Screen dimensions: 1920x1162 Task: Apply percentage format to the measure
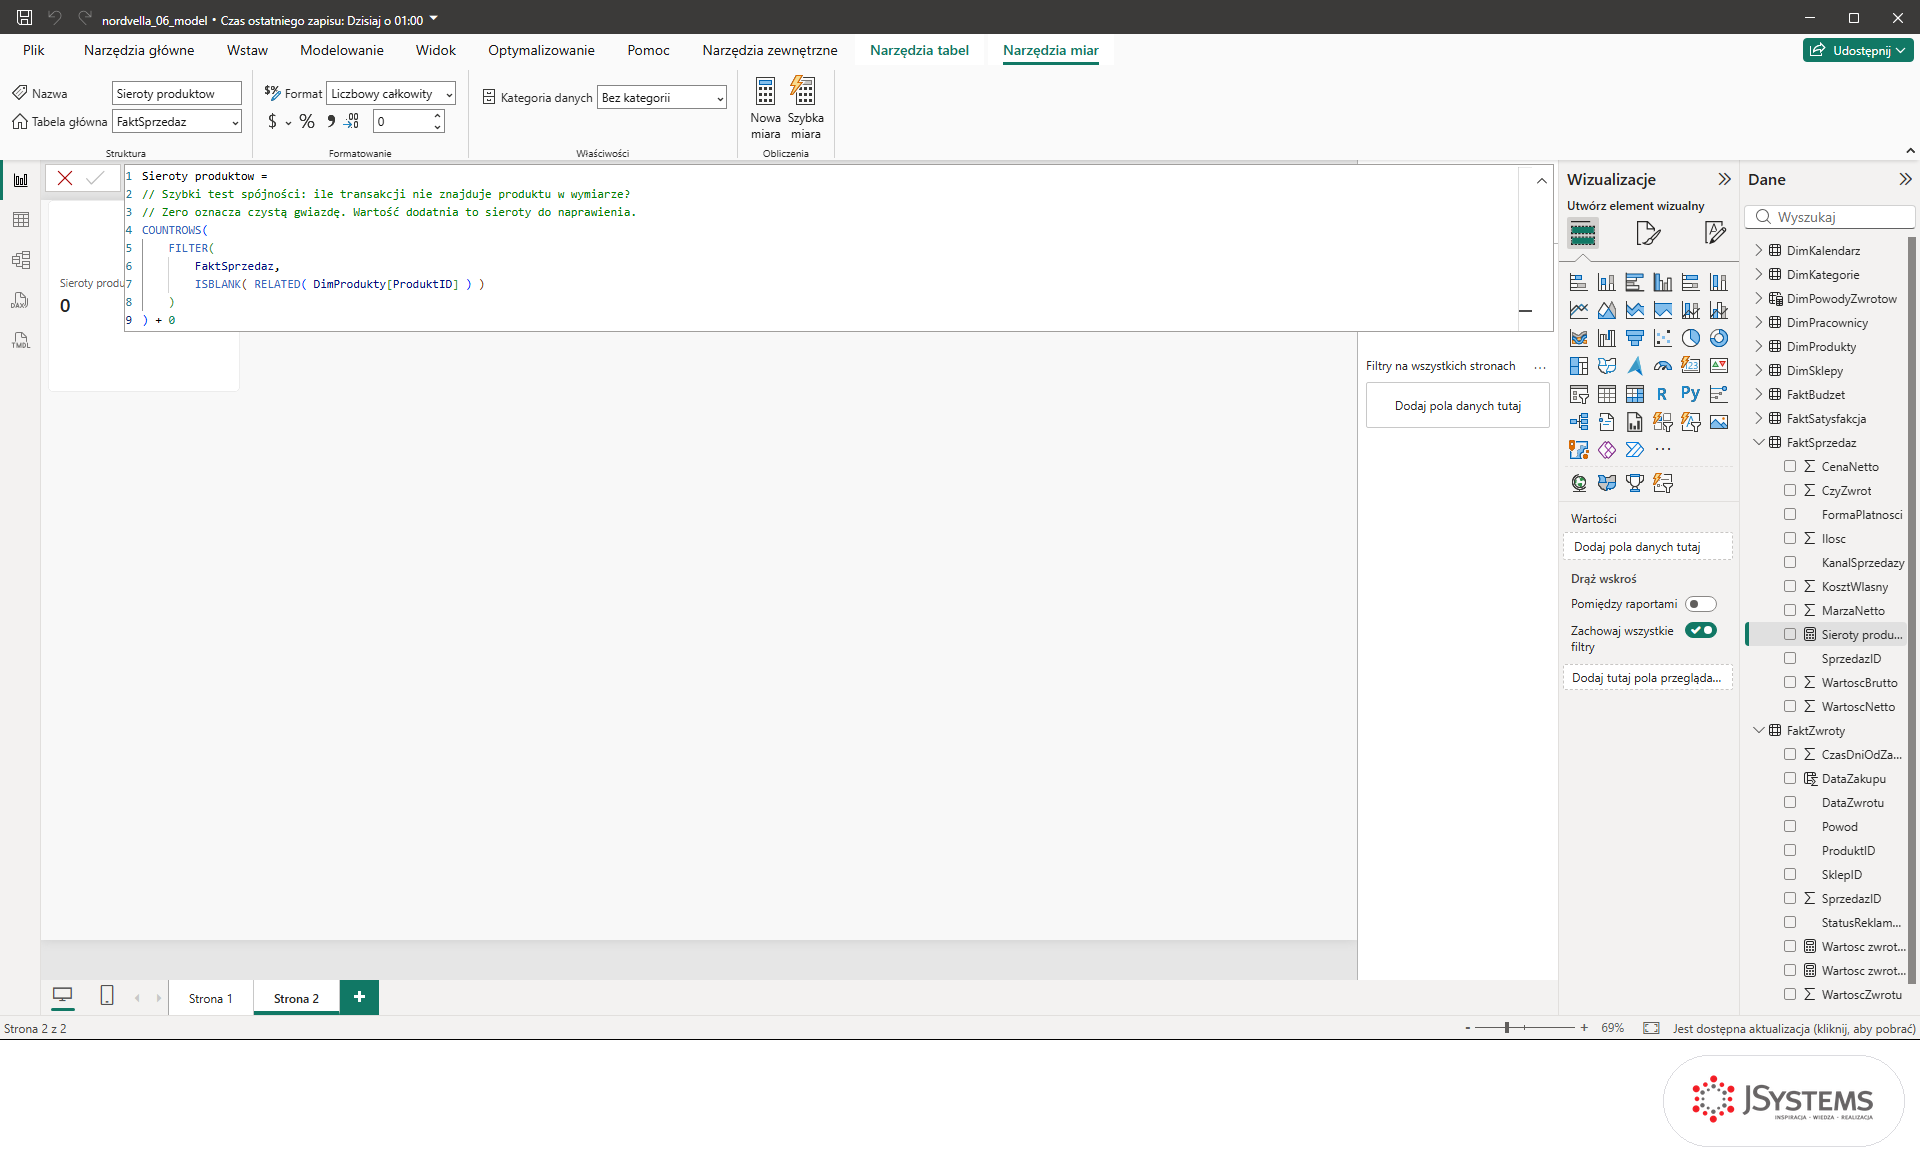tap(307, 121)
